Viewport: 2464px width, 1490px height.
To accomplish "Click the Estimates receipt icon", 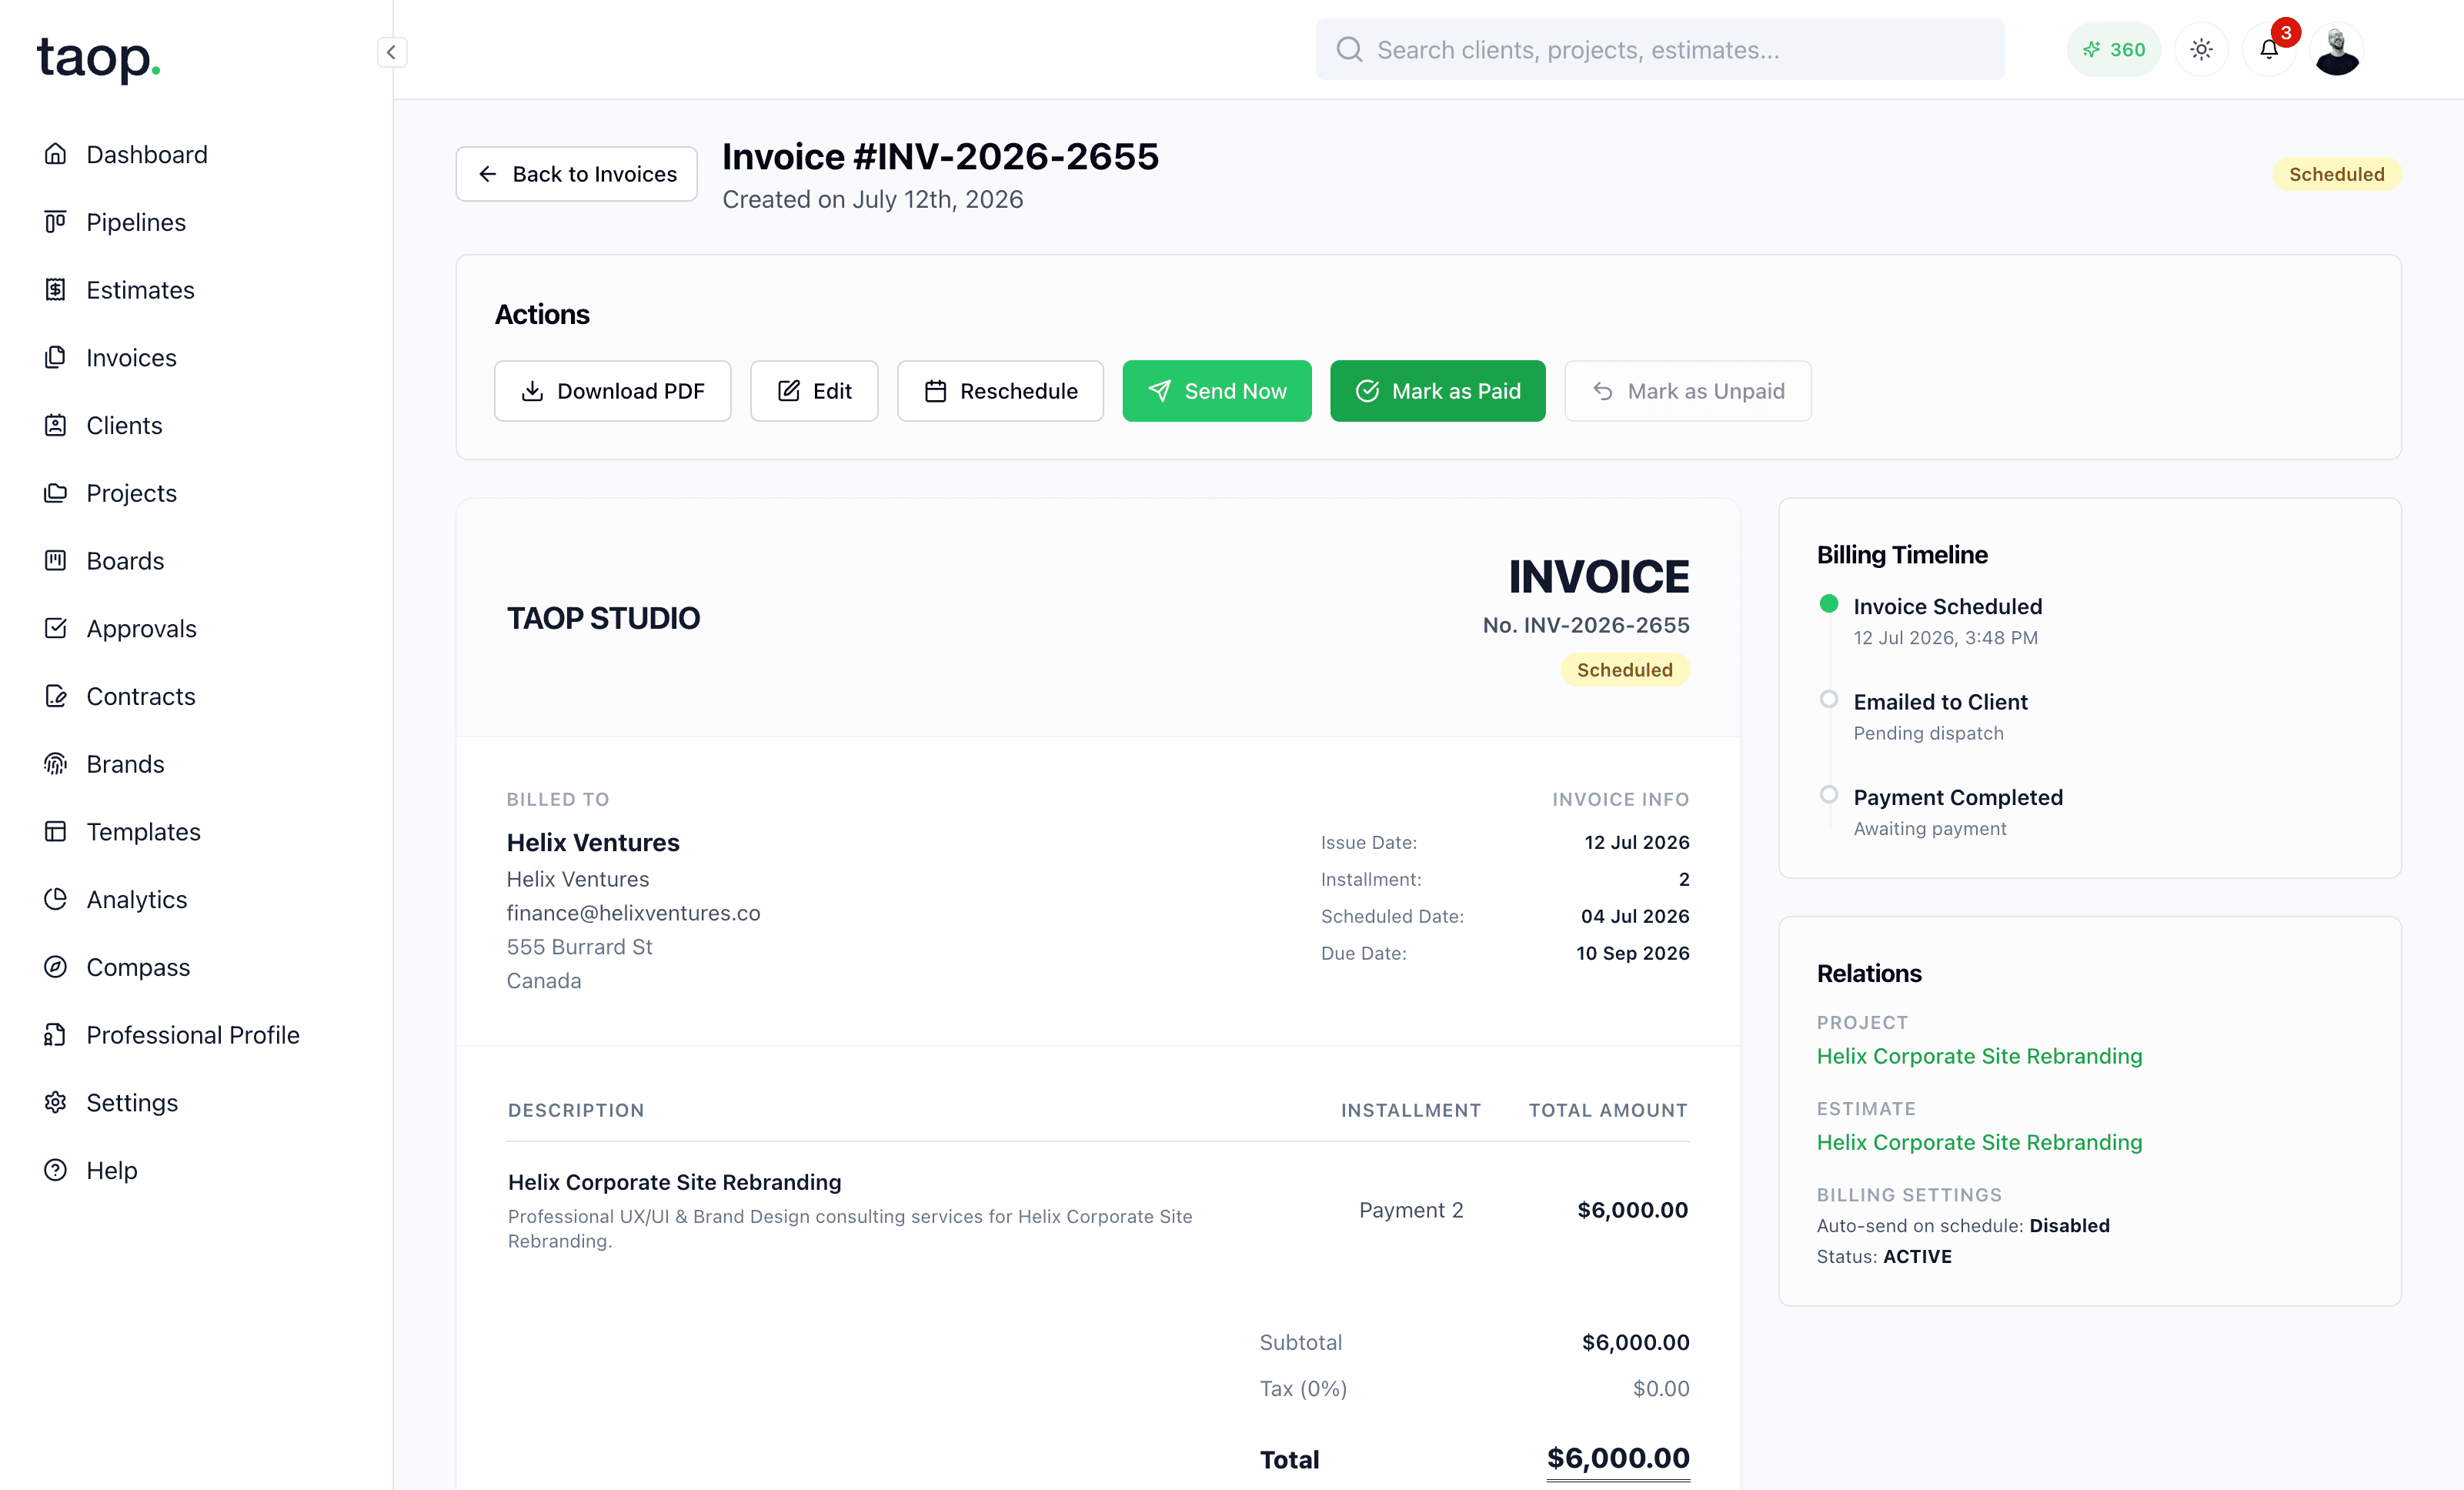I will point(56,290).
